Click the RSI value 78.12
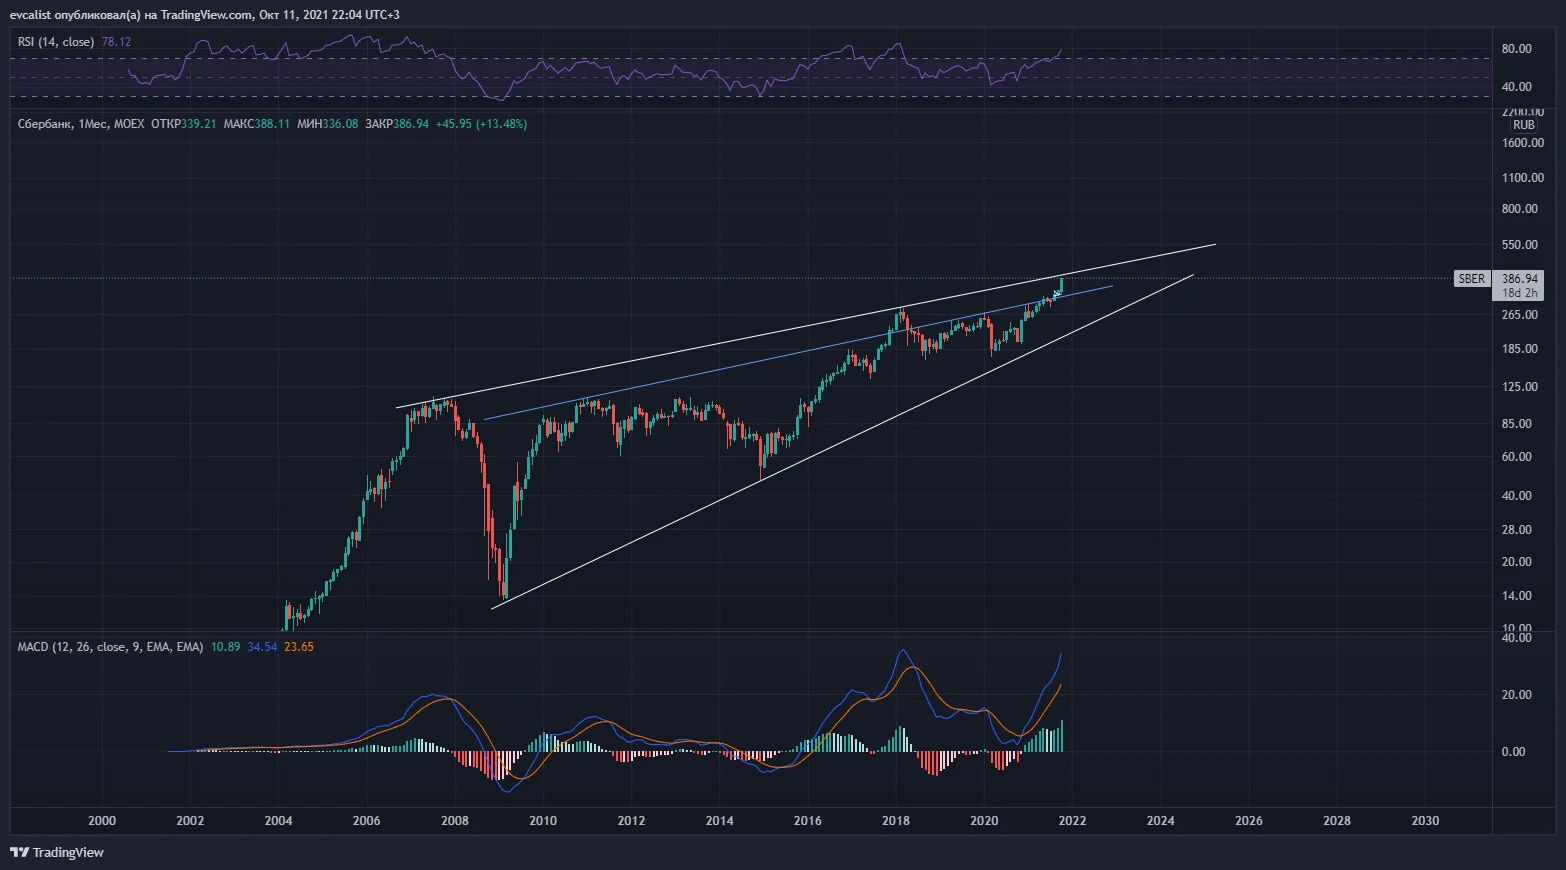Viewport: 1566px width, 870px height. [x=116, y=42]
